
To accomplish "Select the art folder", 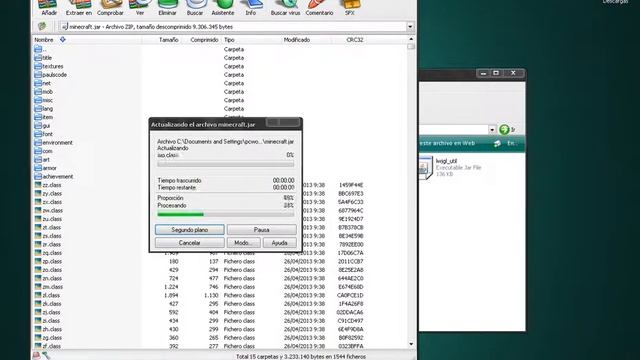I will [42, 160].
